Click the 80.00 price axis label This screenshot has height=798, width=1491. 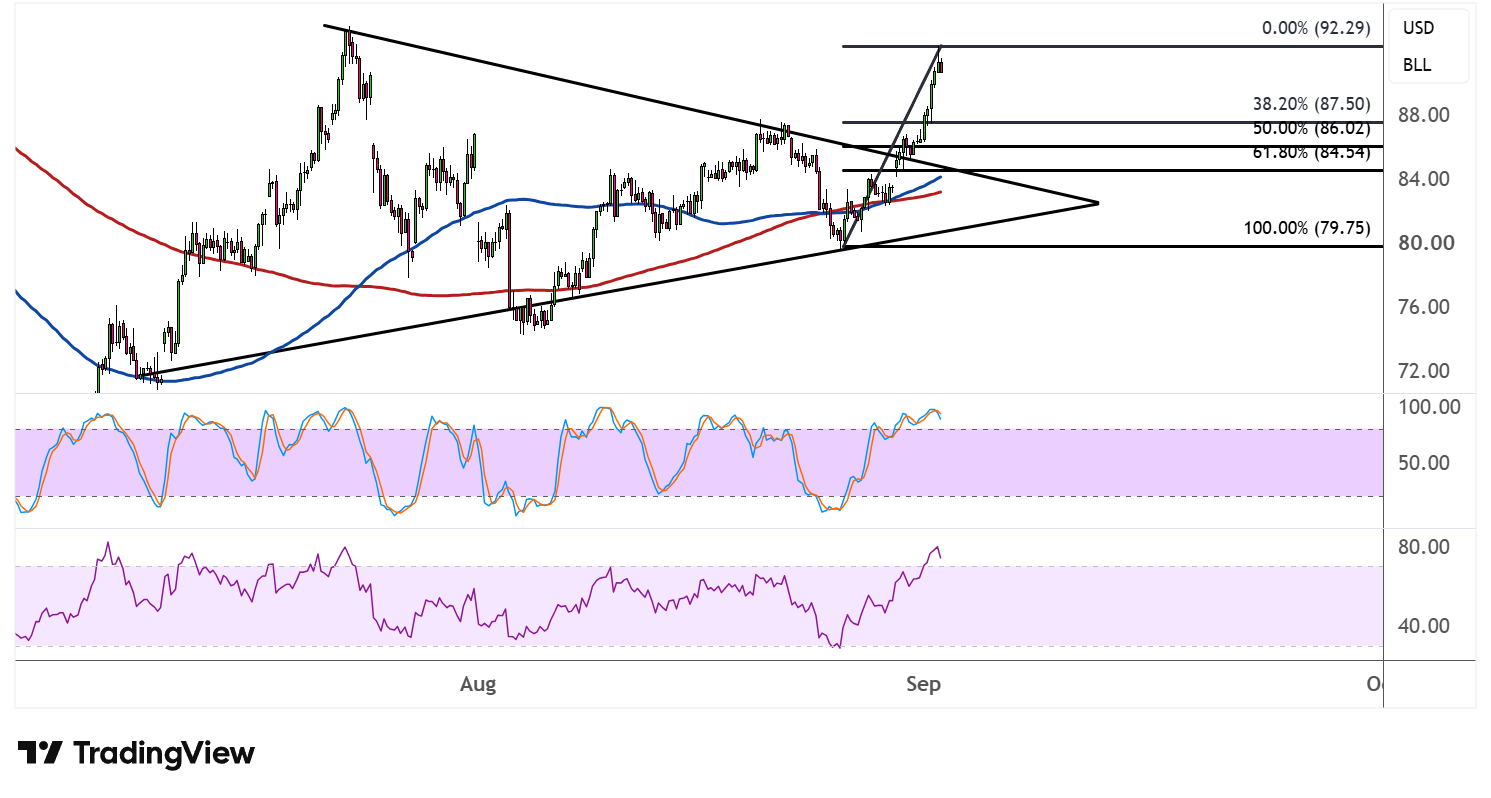(x=1425, y=243)
